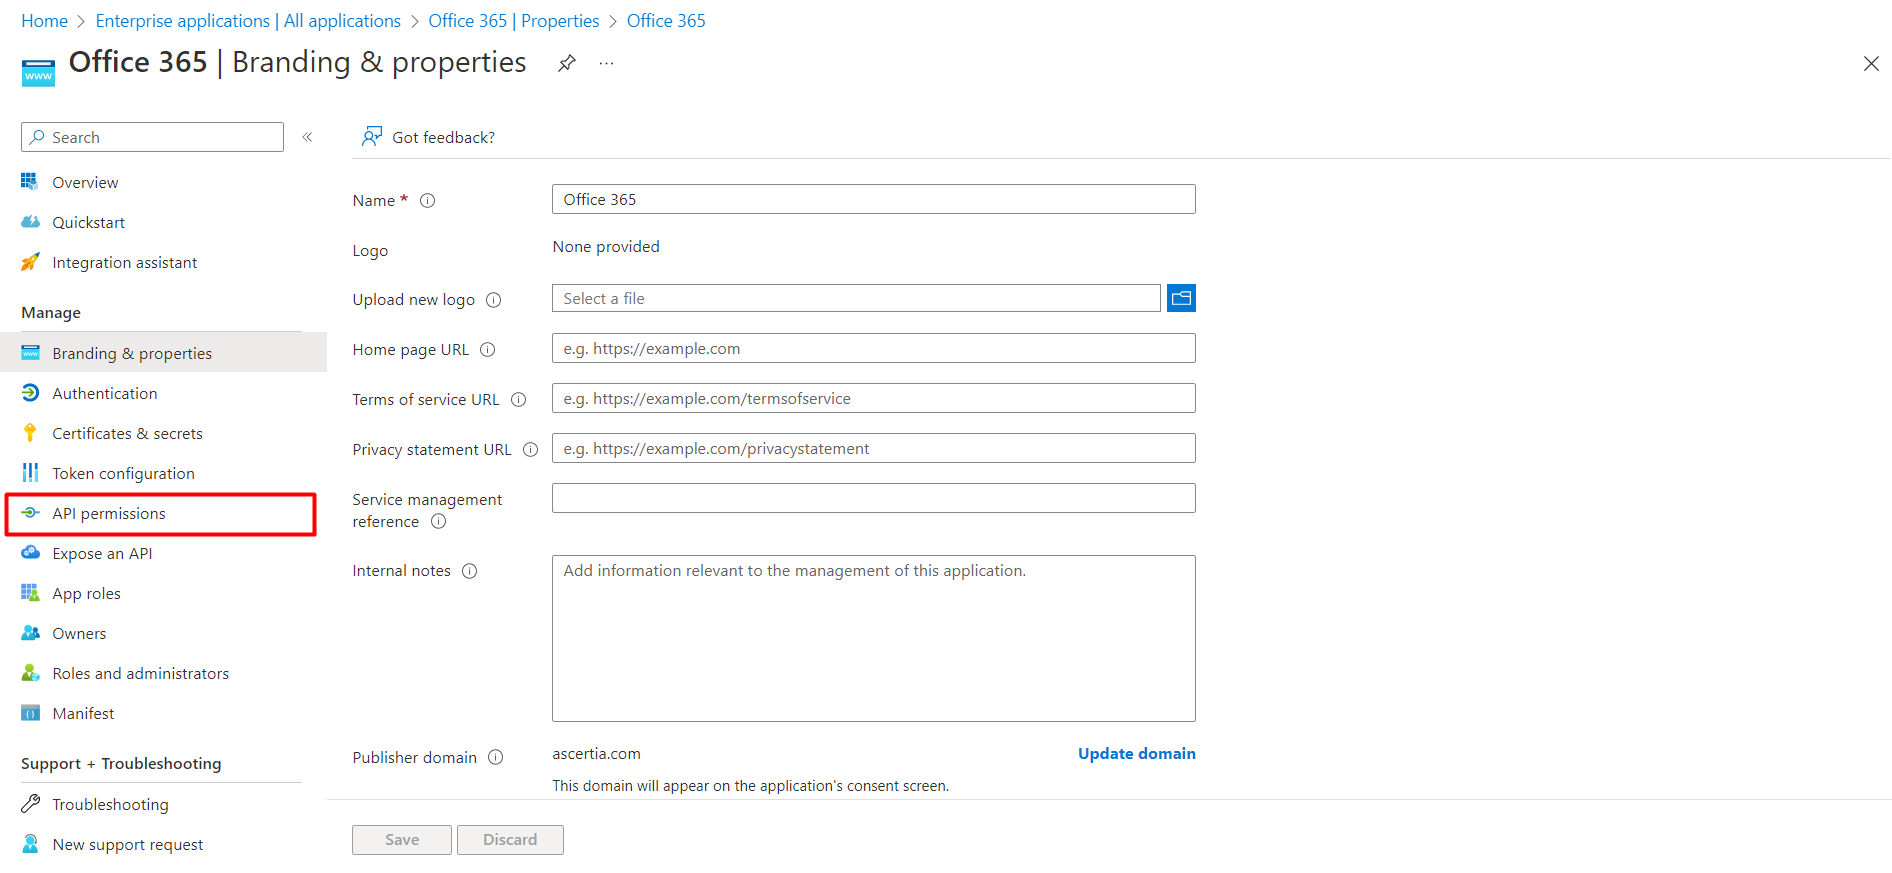Browse for a logo file folder icon
This screenshot has height=873, width=1892.
point(1181,298)
